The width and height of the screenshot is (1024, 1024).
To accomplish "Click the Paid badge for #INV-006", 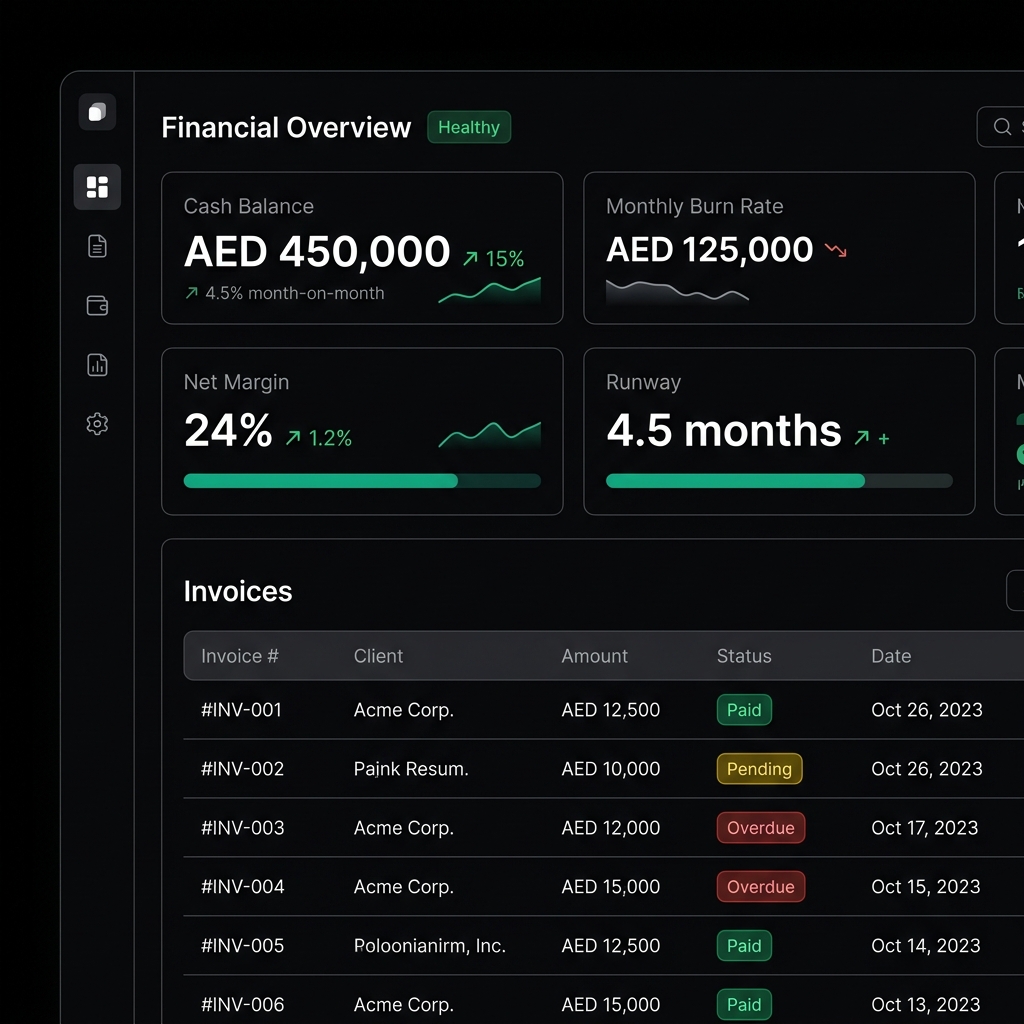I will coord(744,1004).
